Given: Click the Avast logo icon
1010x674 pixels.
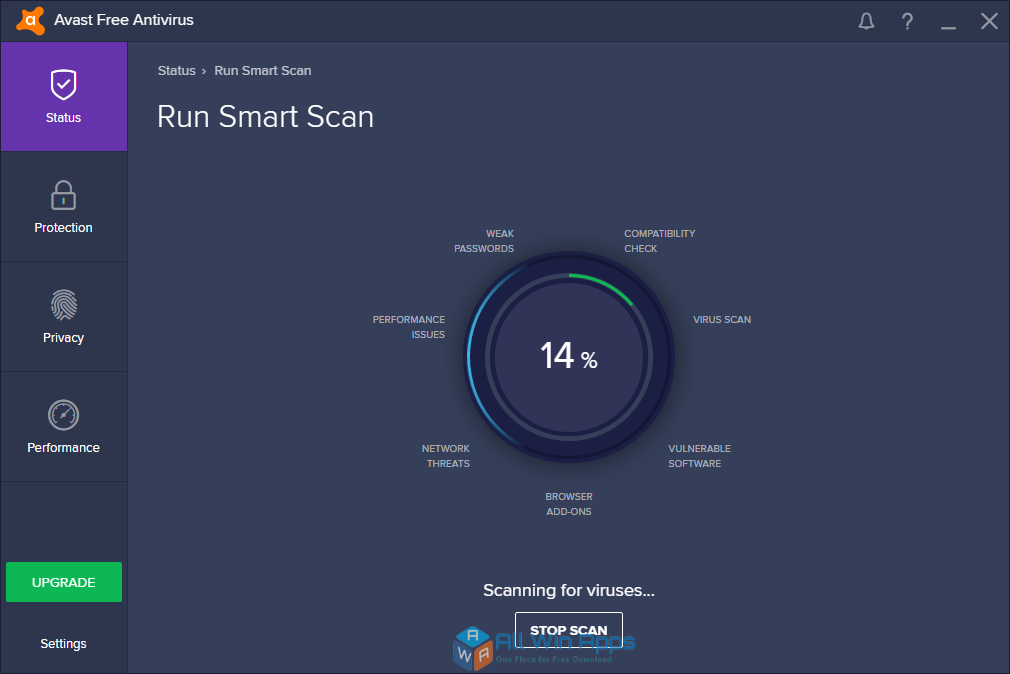Looking at the screenshot, I should click(30, 21).
